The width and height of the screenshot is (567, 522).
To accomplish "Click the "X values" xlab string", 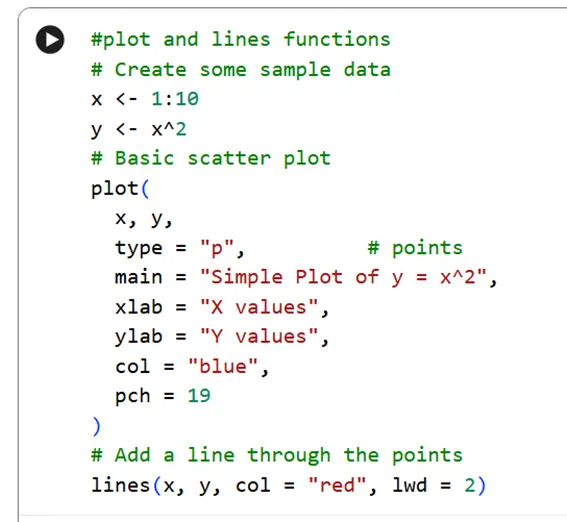I will (259, 307).
